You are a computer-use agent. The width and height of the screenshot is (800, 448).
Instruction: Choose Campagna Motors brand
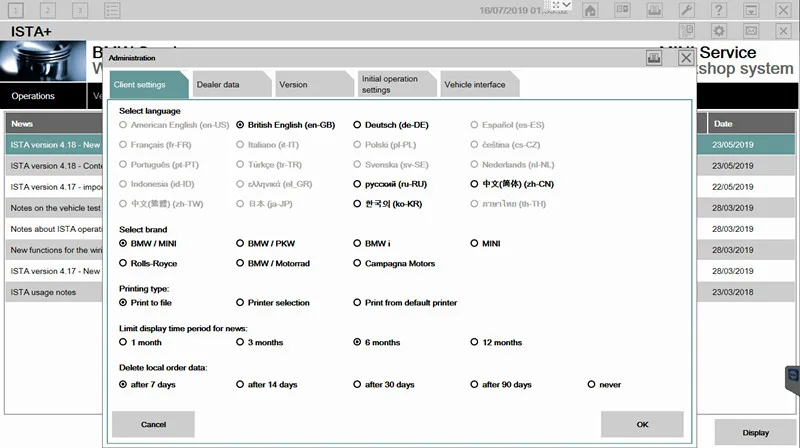(394, 263)
